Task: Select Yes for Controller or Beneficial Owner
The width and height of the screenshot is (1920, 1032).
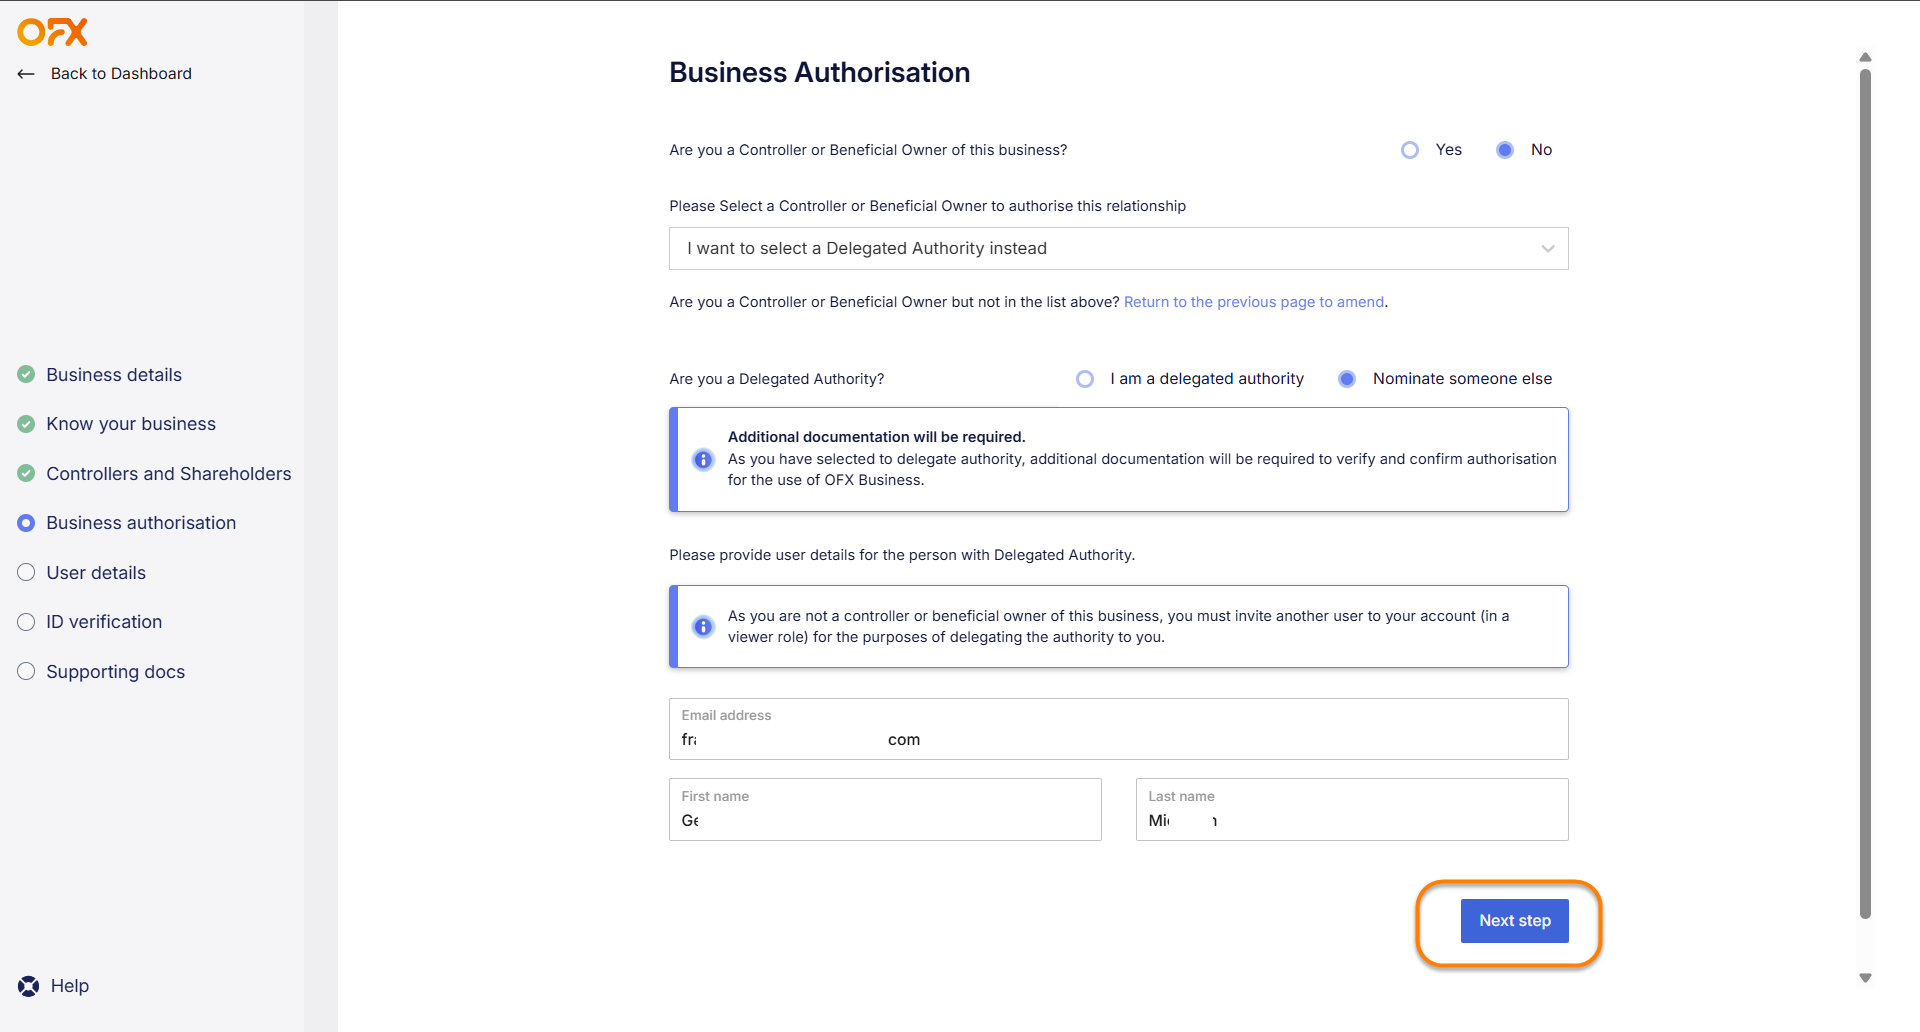Action: 1410,150
